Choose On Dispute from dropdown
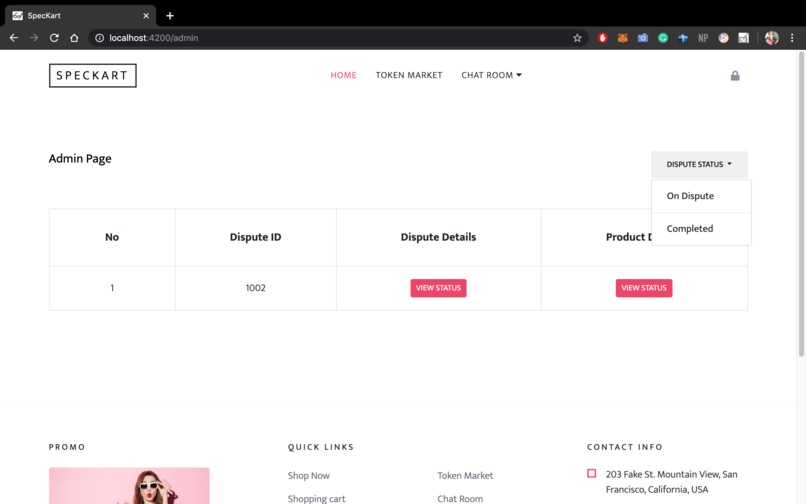The width and height of the screenshot is (806, 504). pyautogui.click(x=701, y=196)
